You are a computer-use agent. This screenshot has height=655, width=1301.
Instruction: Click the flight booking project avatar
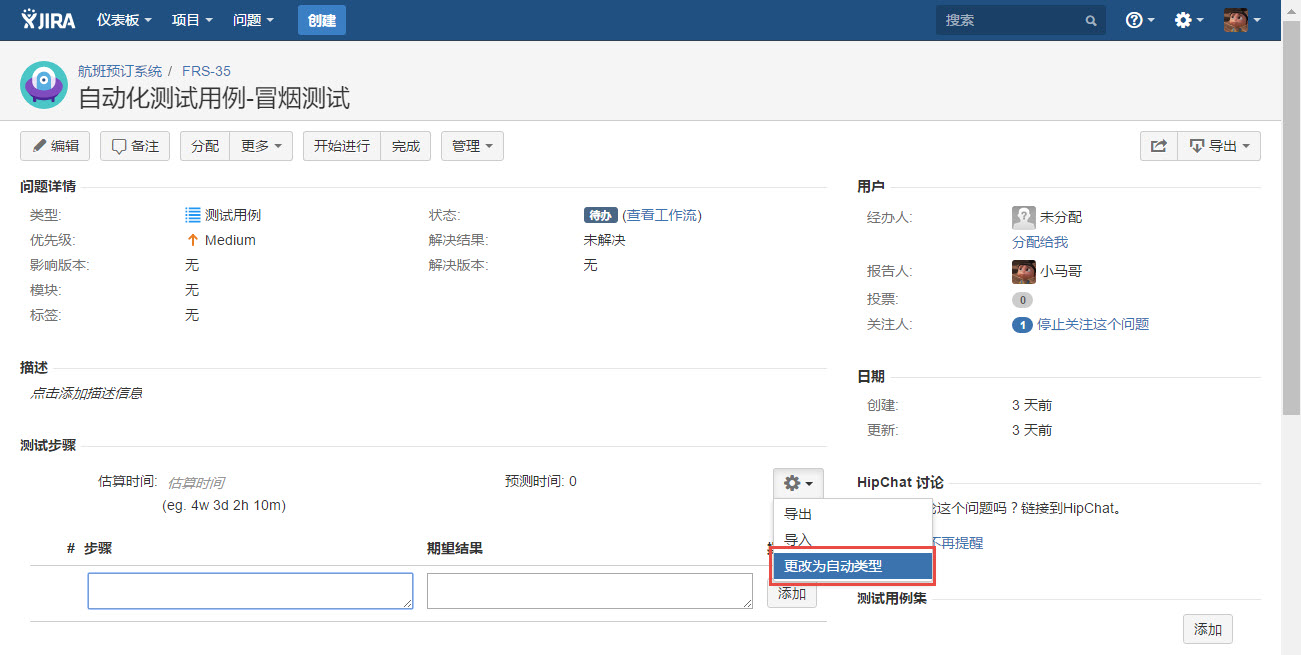(44, 85)
